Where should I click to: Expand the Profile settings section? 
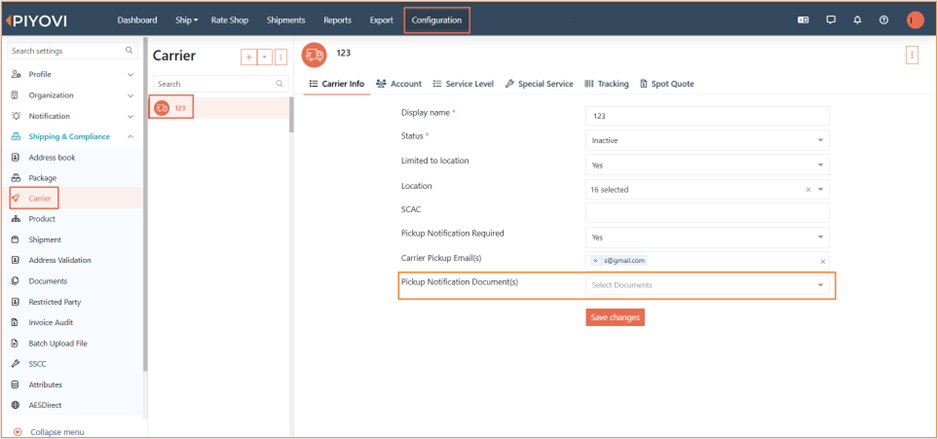coord(72,74)
